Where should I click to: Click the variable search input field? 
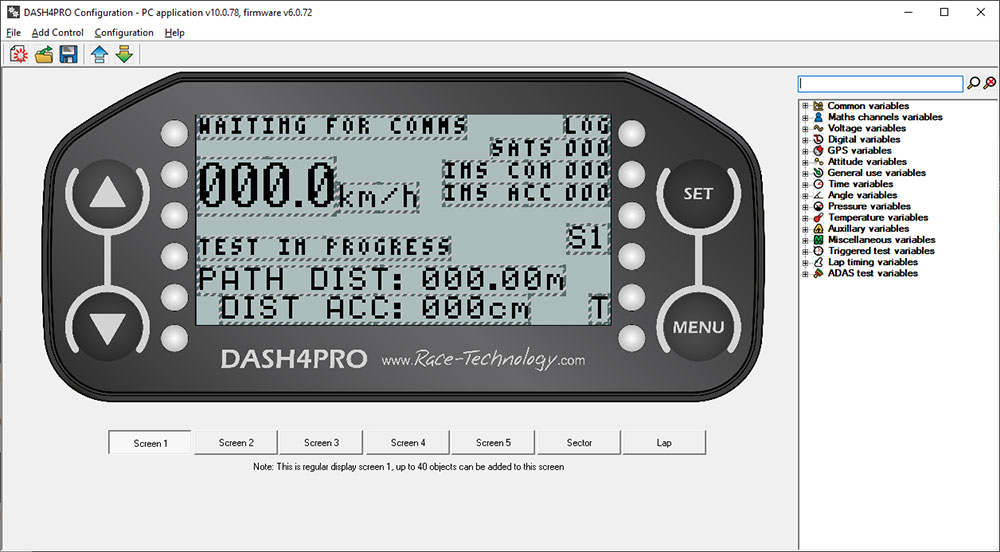(x=880, y=84)
